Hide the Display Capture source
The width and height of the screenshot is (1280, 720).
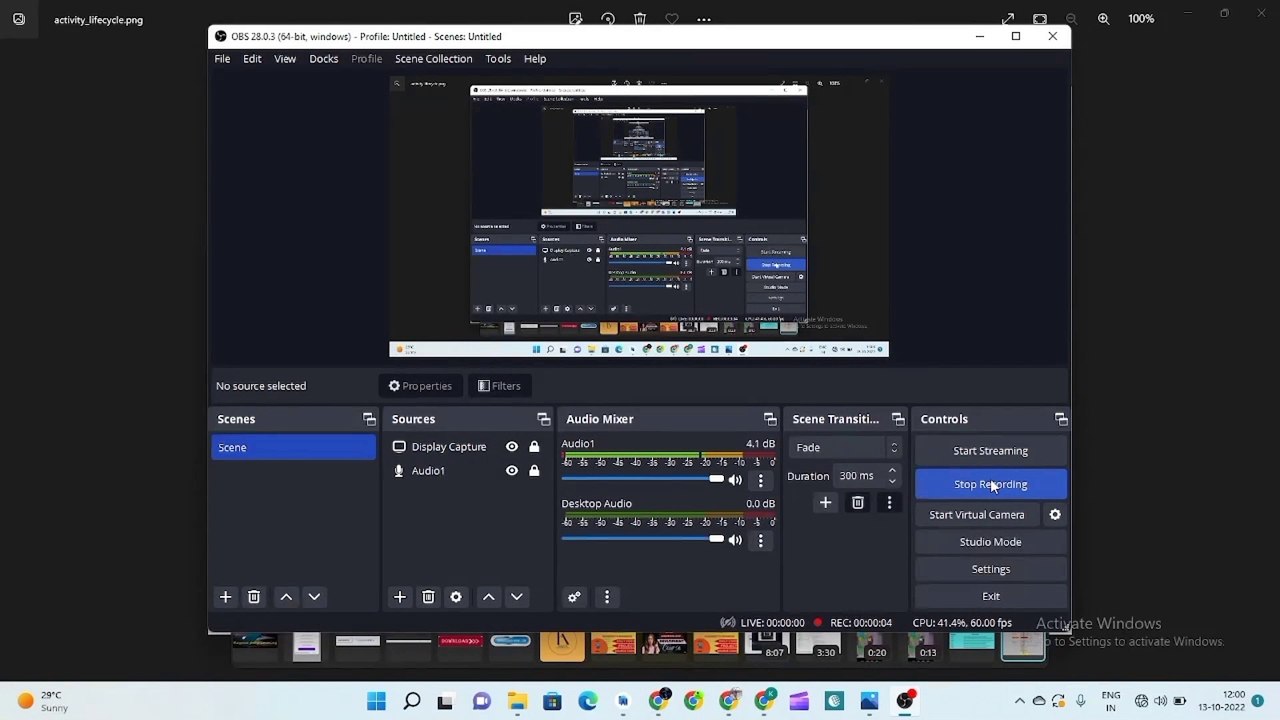(x=512, y=447)
